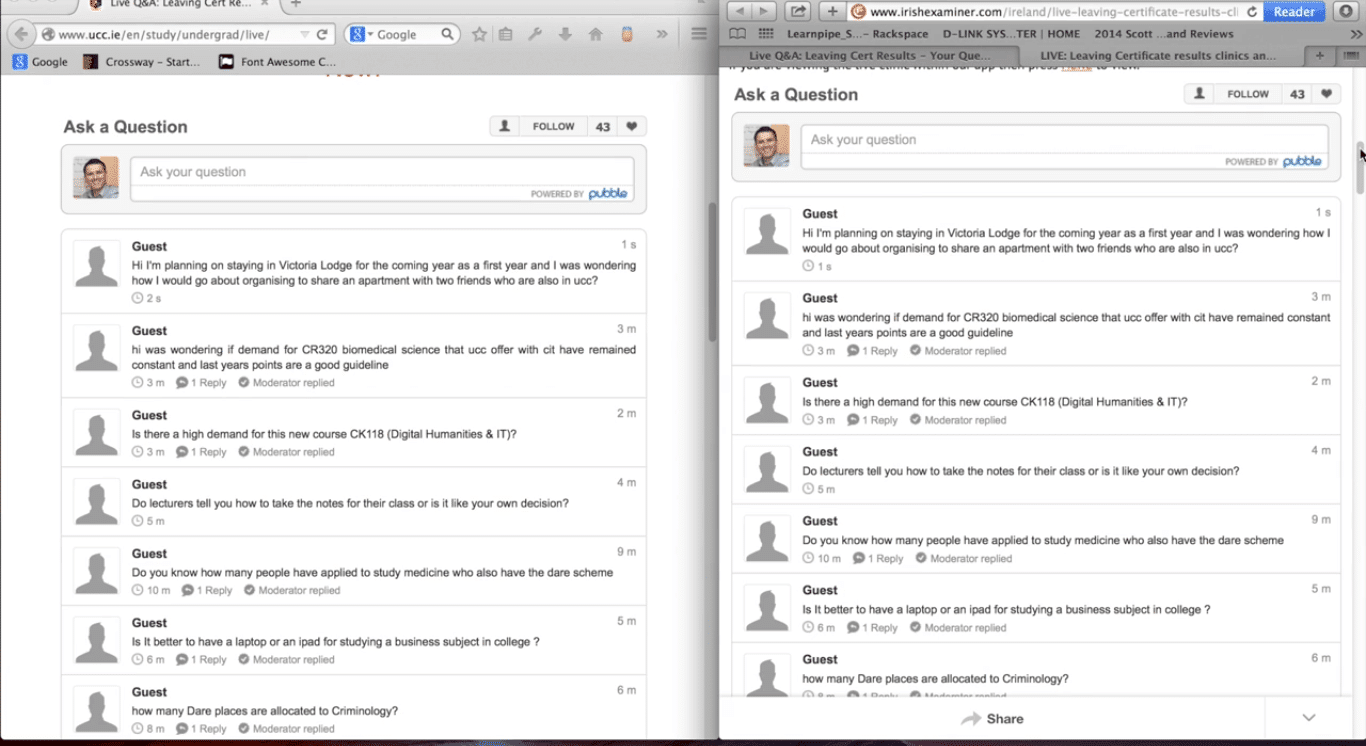
Task: Open Safari downloads button
Action: point(1346,11)
